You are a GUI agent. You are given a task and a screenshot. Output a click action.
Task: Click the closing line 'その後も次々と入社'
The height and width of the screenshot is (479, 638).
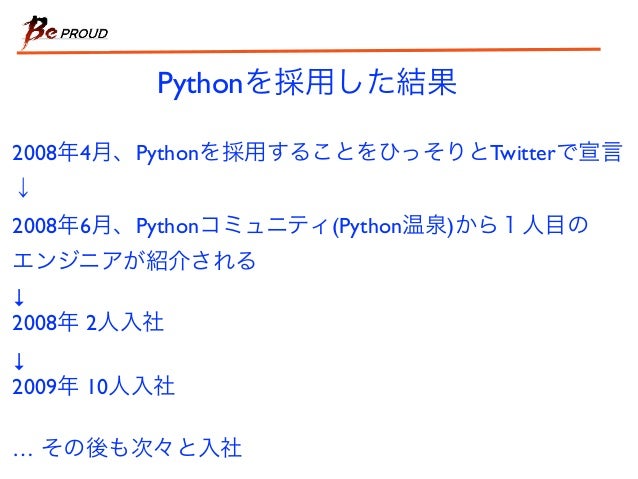click(142, 447)
